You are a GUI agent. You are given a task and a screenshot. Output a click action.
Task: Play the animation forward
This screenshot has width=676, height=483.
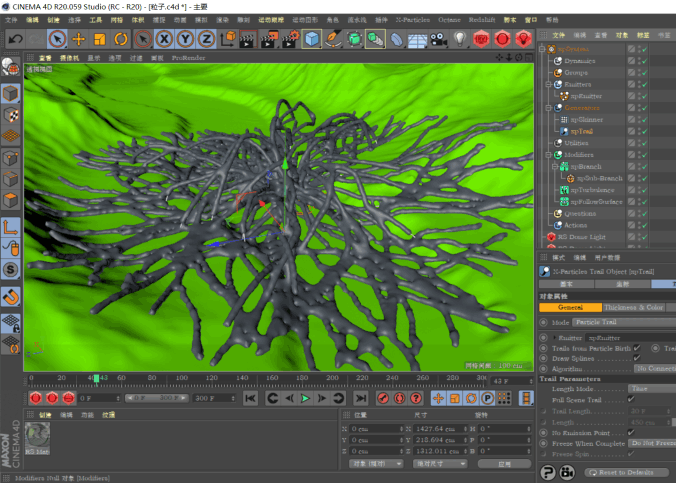(x=305, y=398)
